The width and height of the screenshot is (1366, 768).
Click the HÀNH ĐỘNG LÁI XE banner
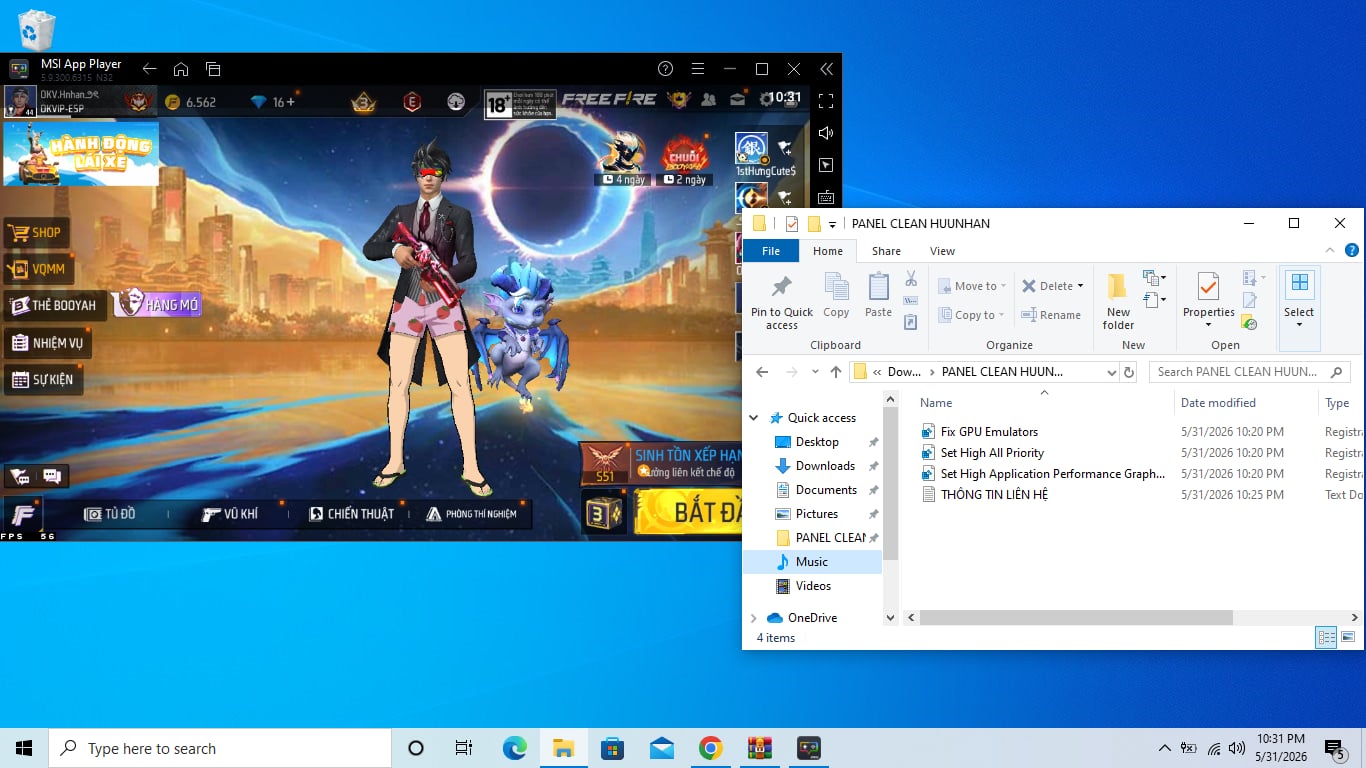tap(81, 154)
